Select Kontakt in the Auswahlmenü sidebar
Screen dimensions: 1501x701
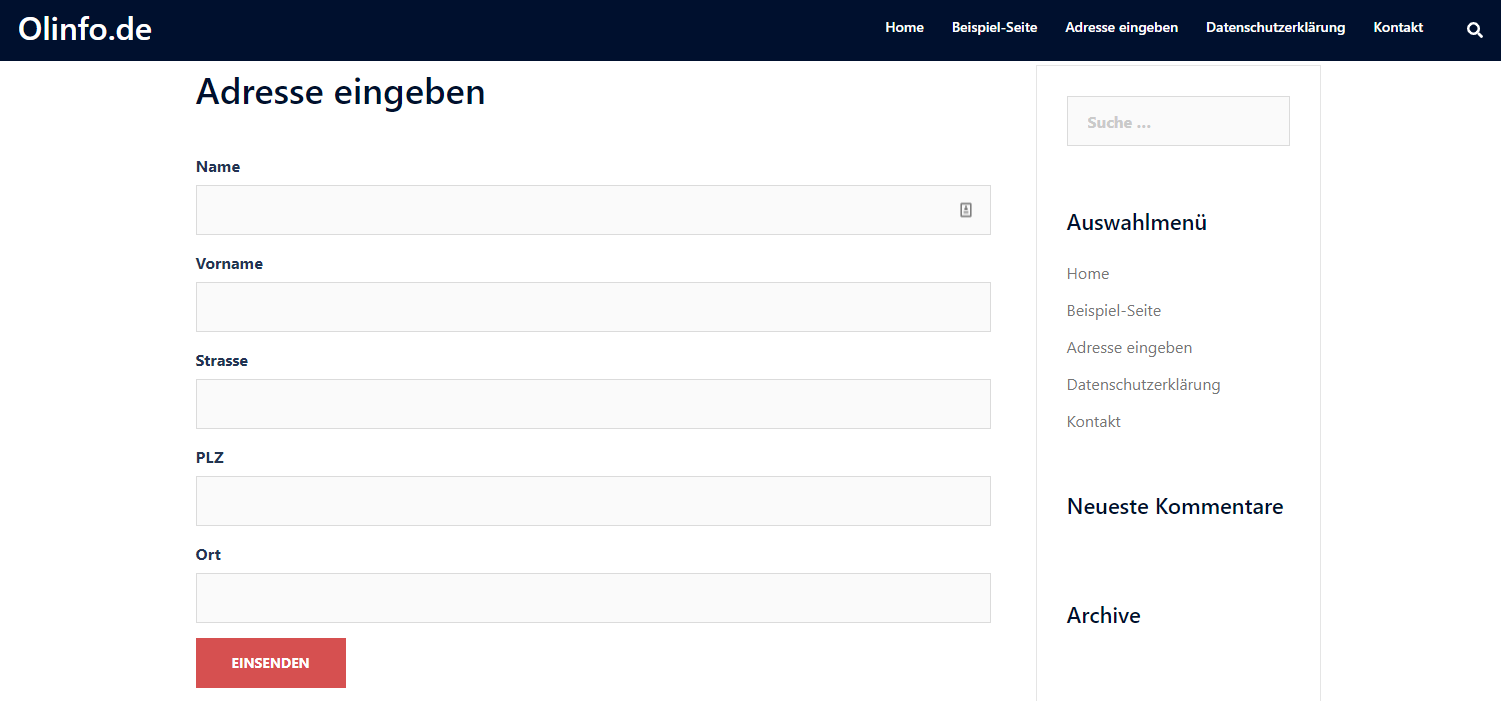[x=1094, y=422]
